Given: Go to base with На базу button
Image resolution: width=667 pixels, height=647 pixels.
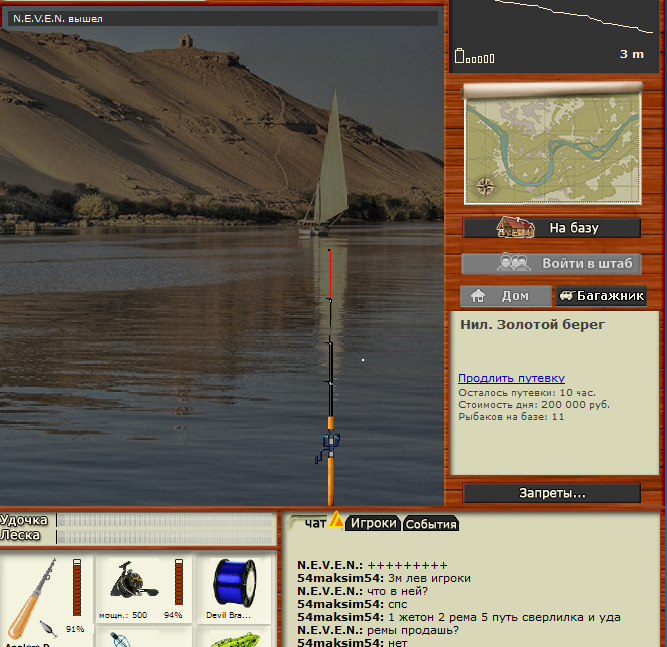Looking at the screenshot, I should [x=552, y=228].
